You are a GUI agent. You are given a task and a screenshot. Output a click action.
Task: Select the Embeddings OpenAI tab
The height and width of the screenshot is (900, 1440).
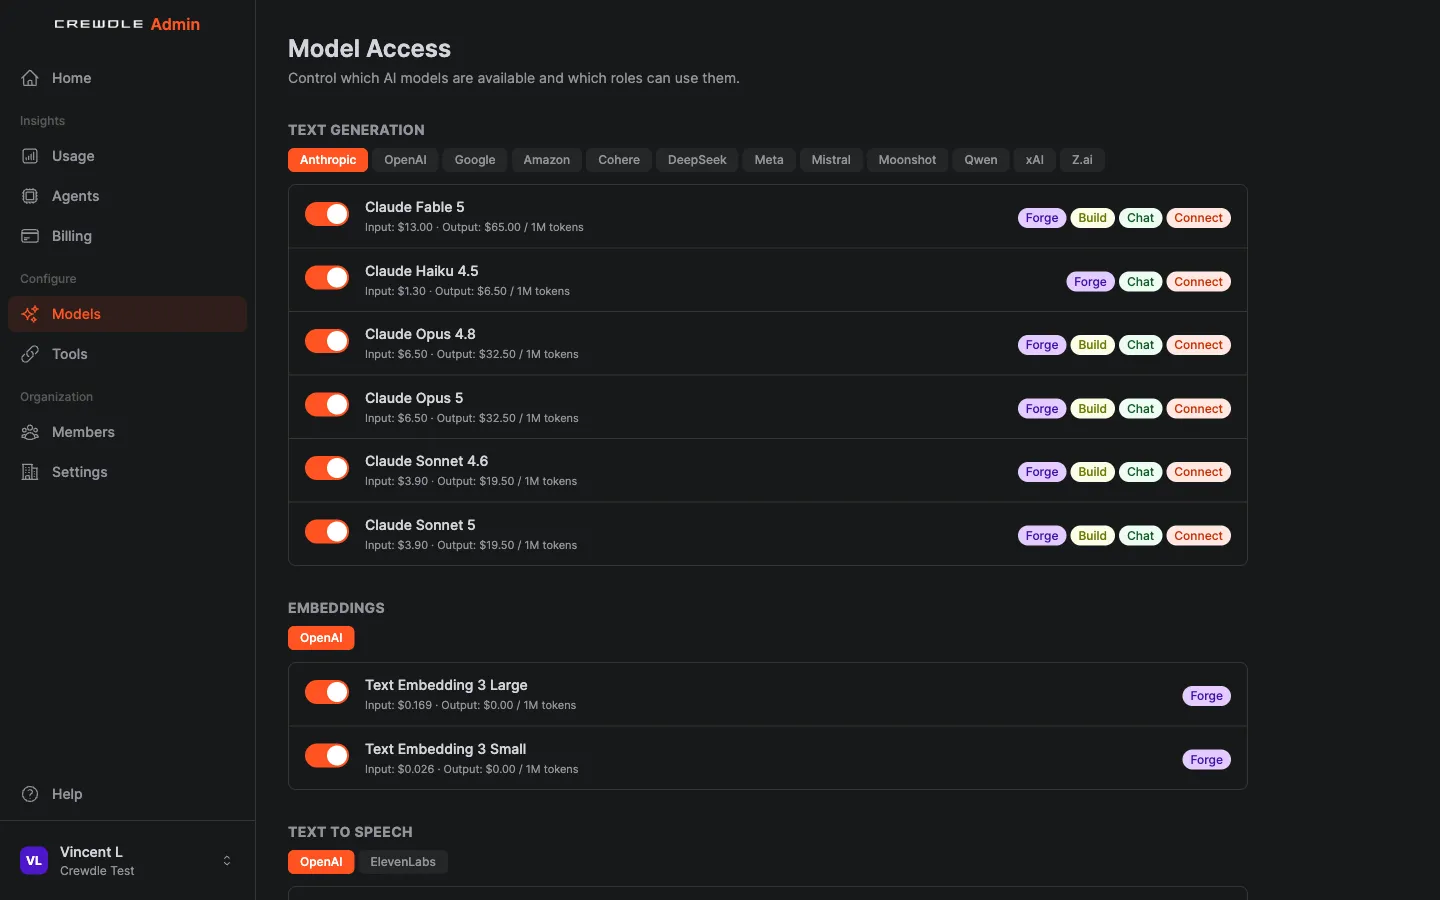click(x=321, y=638)
